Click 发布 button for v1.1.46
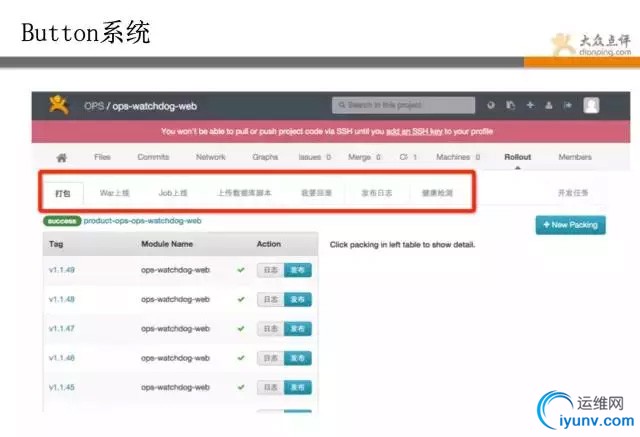The image size is (640, 437). coord(298,358)
